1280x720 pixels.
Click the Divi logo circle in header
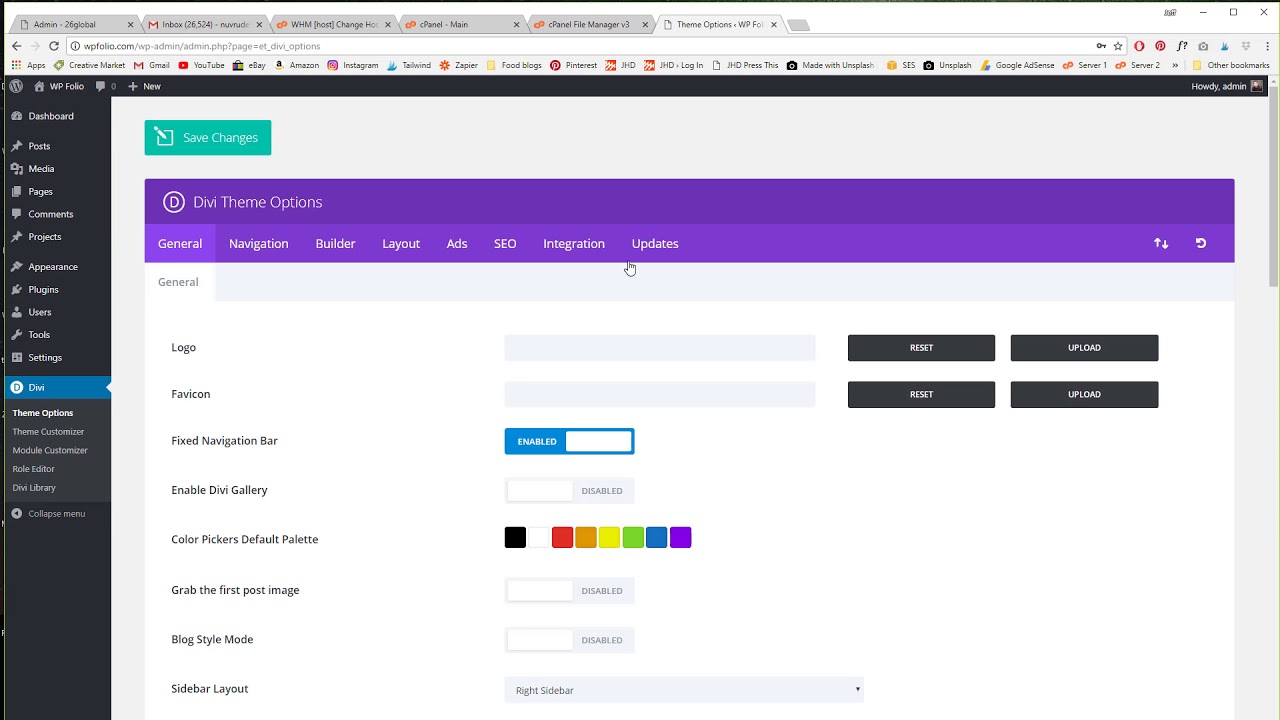click(x=174, y=202)
